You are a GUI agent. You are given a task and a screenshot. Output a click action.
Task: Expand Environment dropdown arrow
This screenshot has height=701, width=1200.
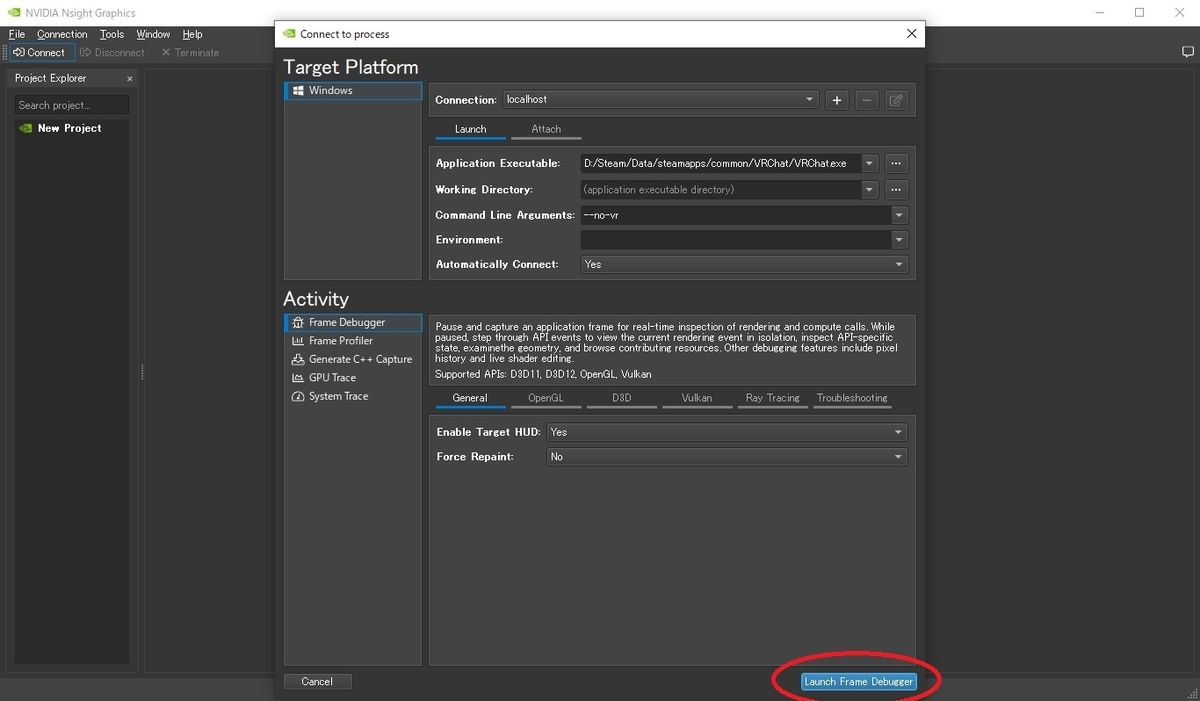point(899,240)
